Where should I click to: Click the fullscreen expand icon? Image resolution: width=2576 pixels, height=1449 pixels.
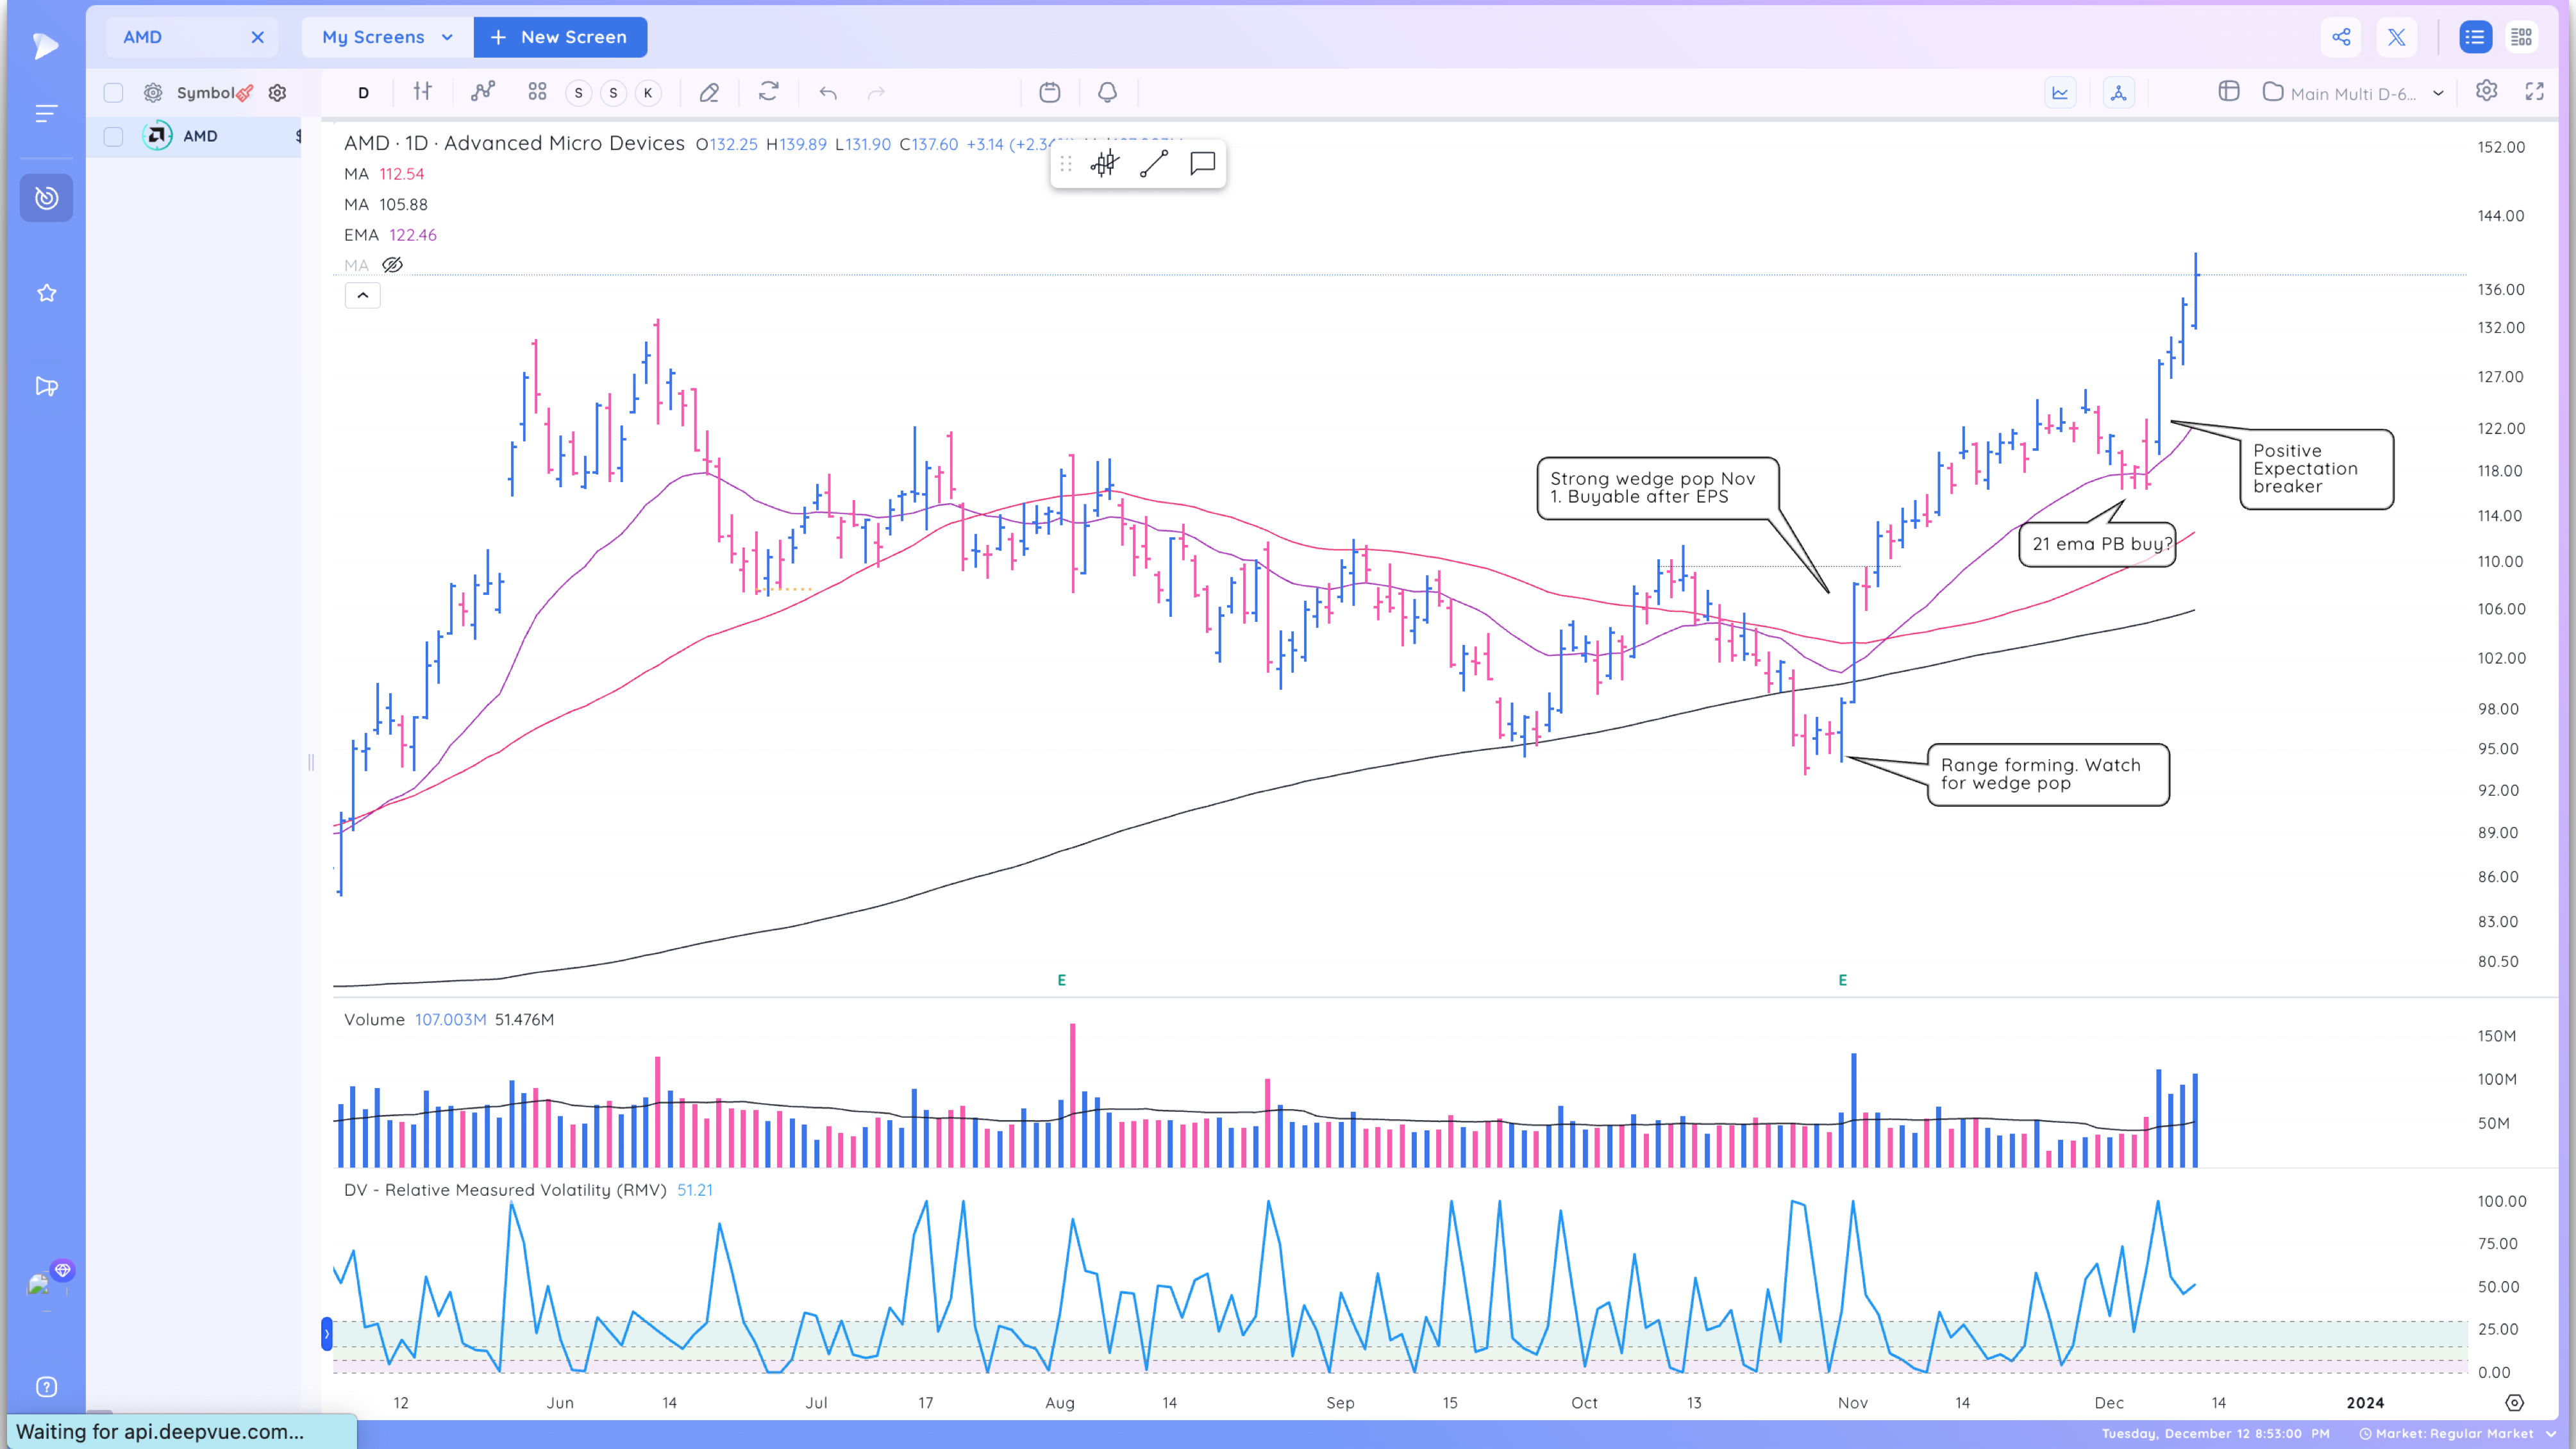(x=2534, y=91)
